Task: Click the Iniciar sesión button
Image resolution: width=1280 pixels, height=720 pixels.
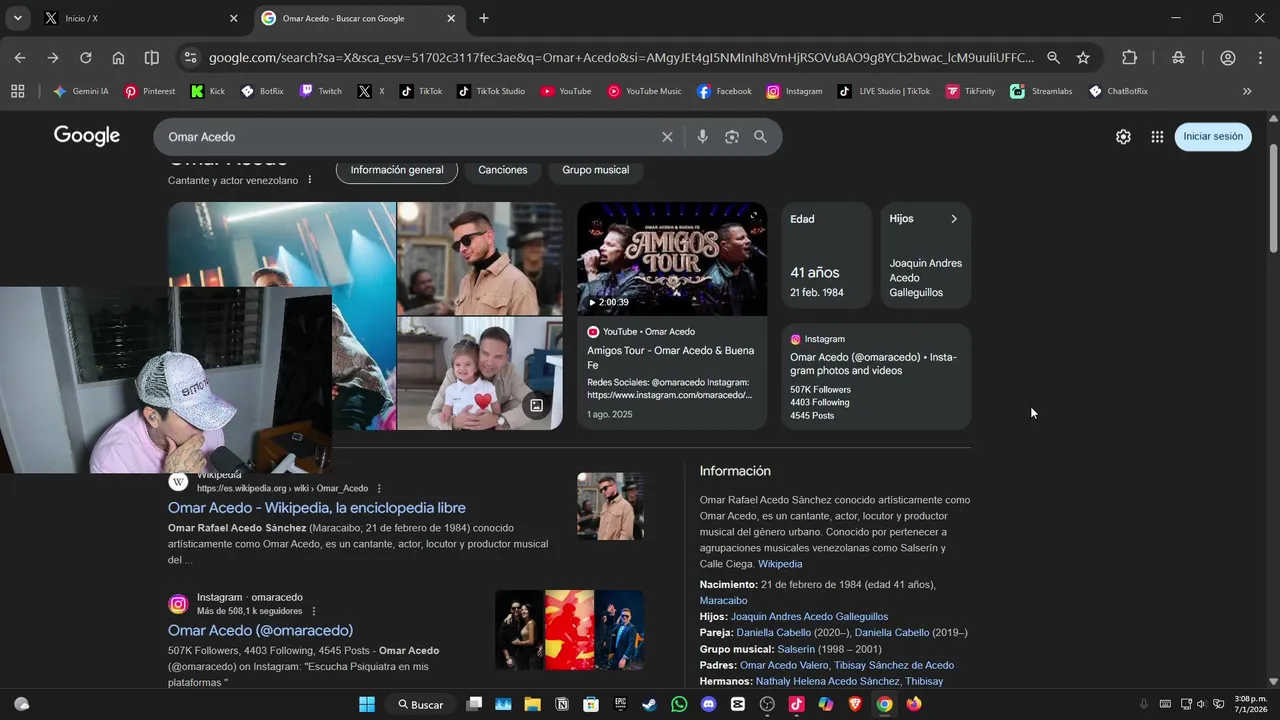Action: pos(1213,137)
